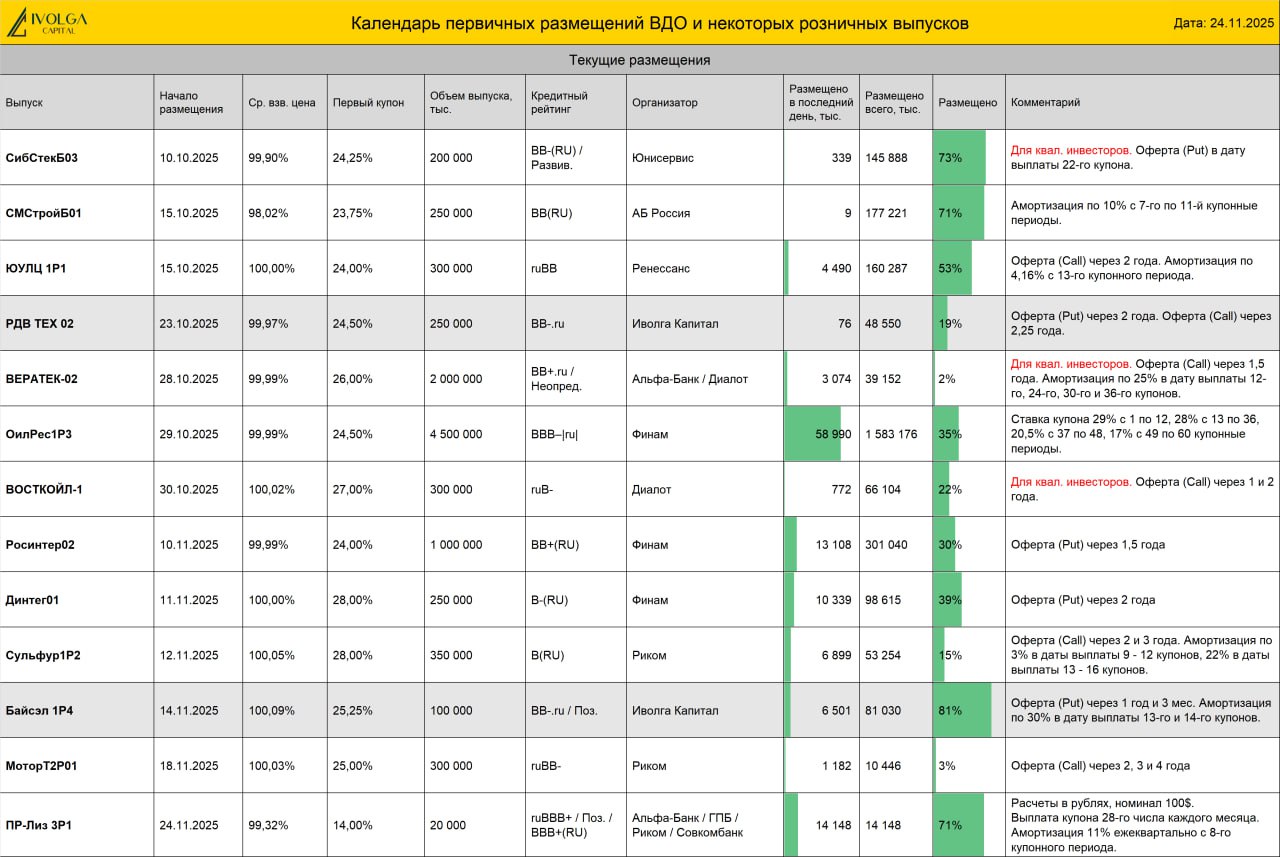Click the Выпуск column header
1280x857 pixels.
[x=77, y=102]
